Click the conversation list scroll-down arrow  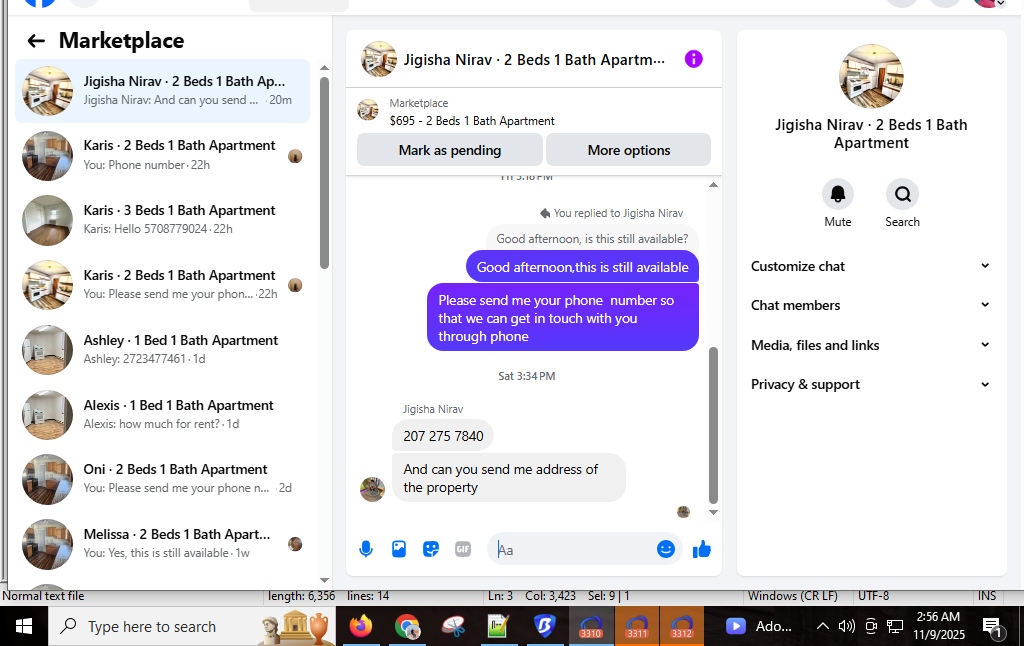[325, 580]
